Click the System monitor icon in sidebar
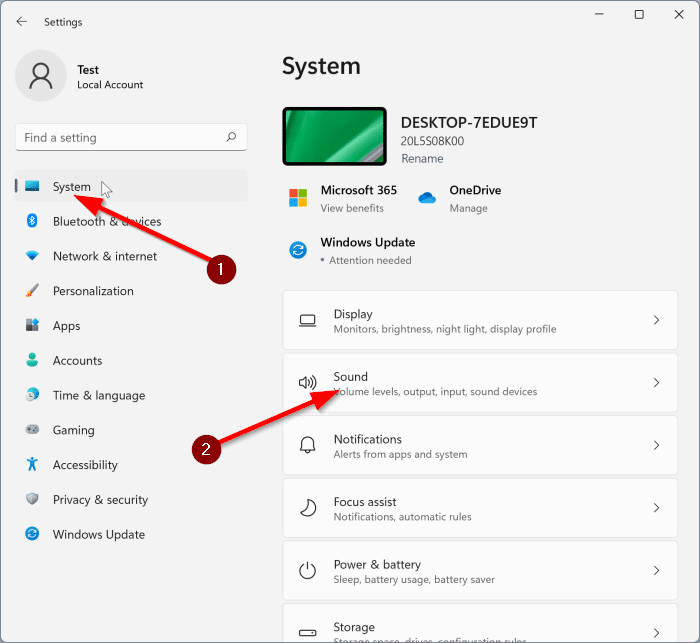This screenshot has height=643, width=700. coord(32,186)
